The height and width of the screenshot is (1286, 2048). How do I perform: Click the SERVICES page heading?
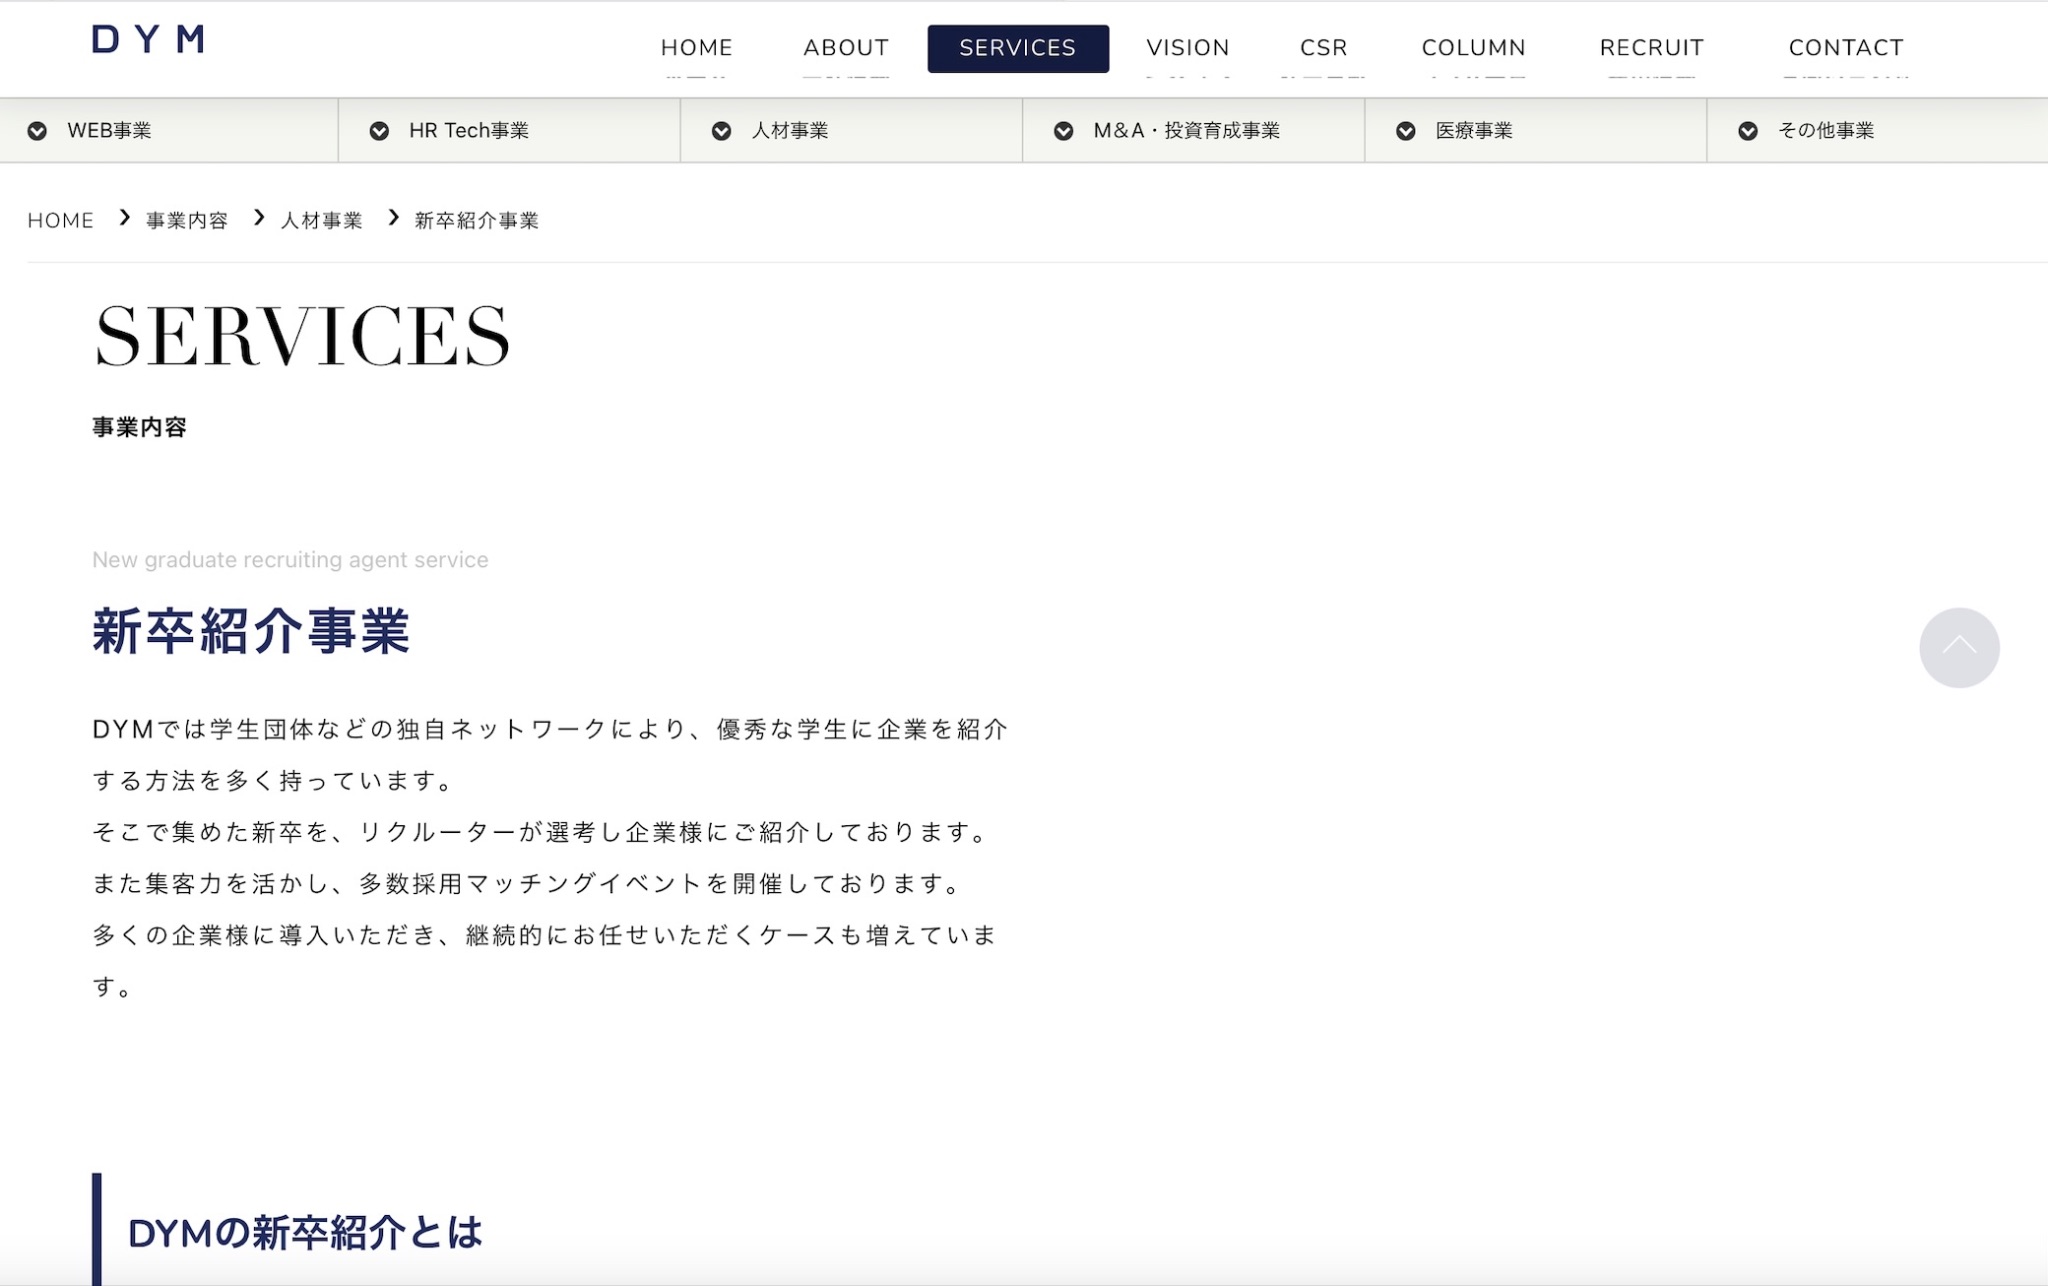click(x=302, y=337)
